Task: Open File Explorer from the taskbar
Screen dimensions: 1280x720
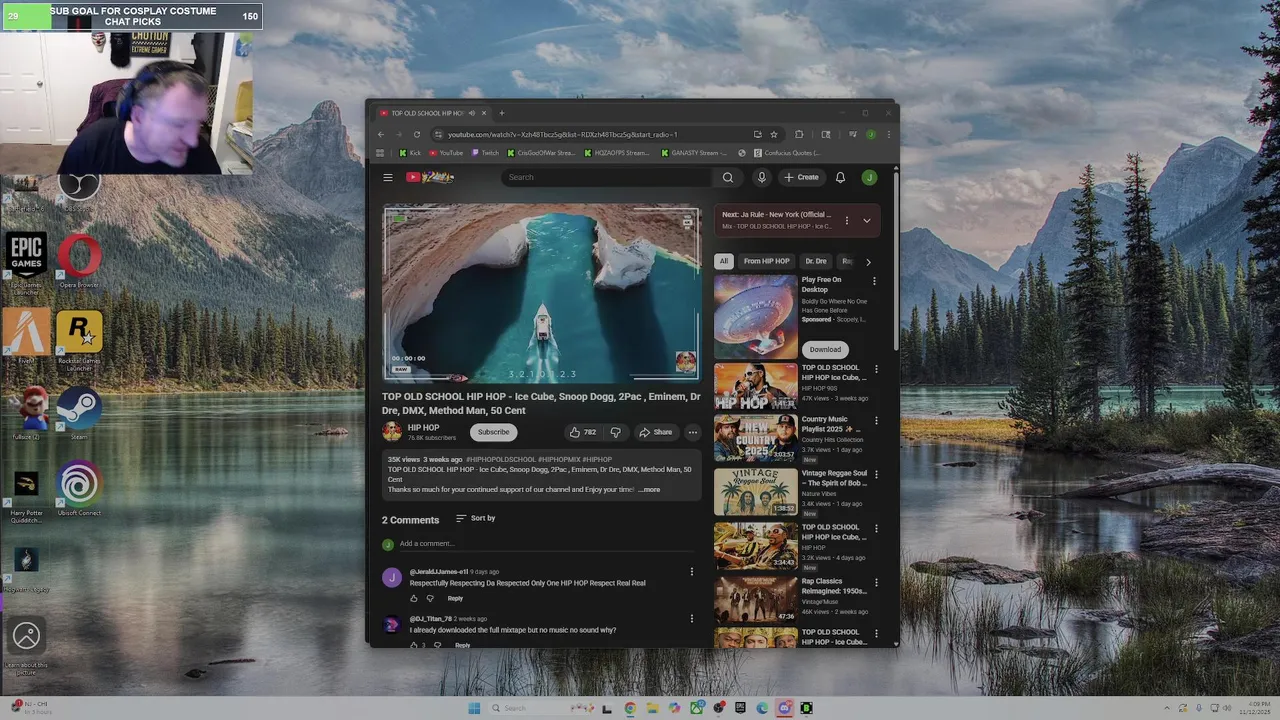Action: [651, 708]
